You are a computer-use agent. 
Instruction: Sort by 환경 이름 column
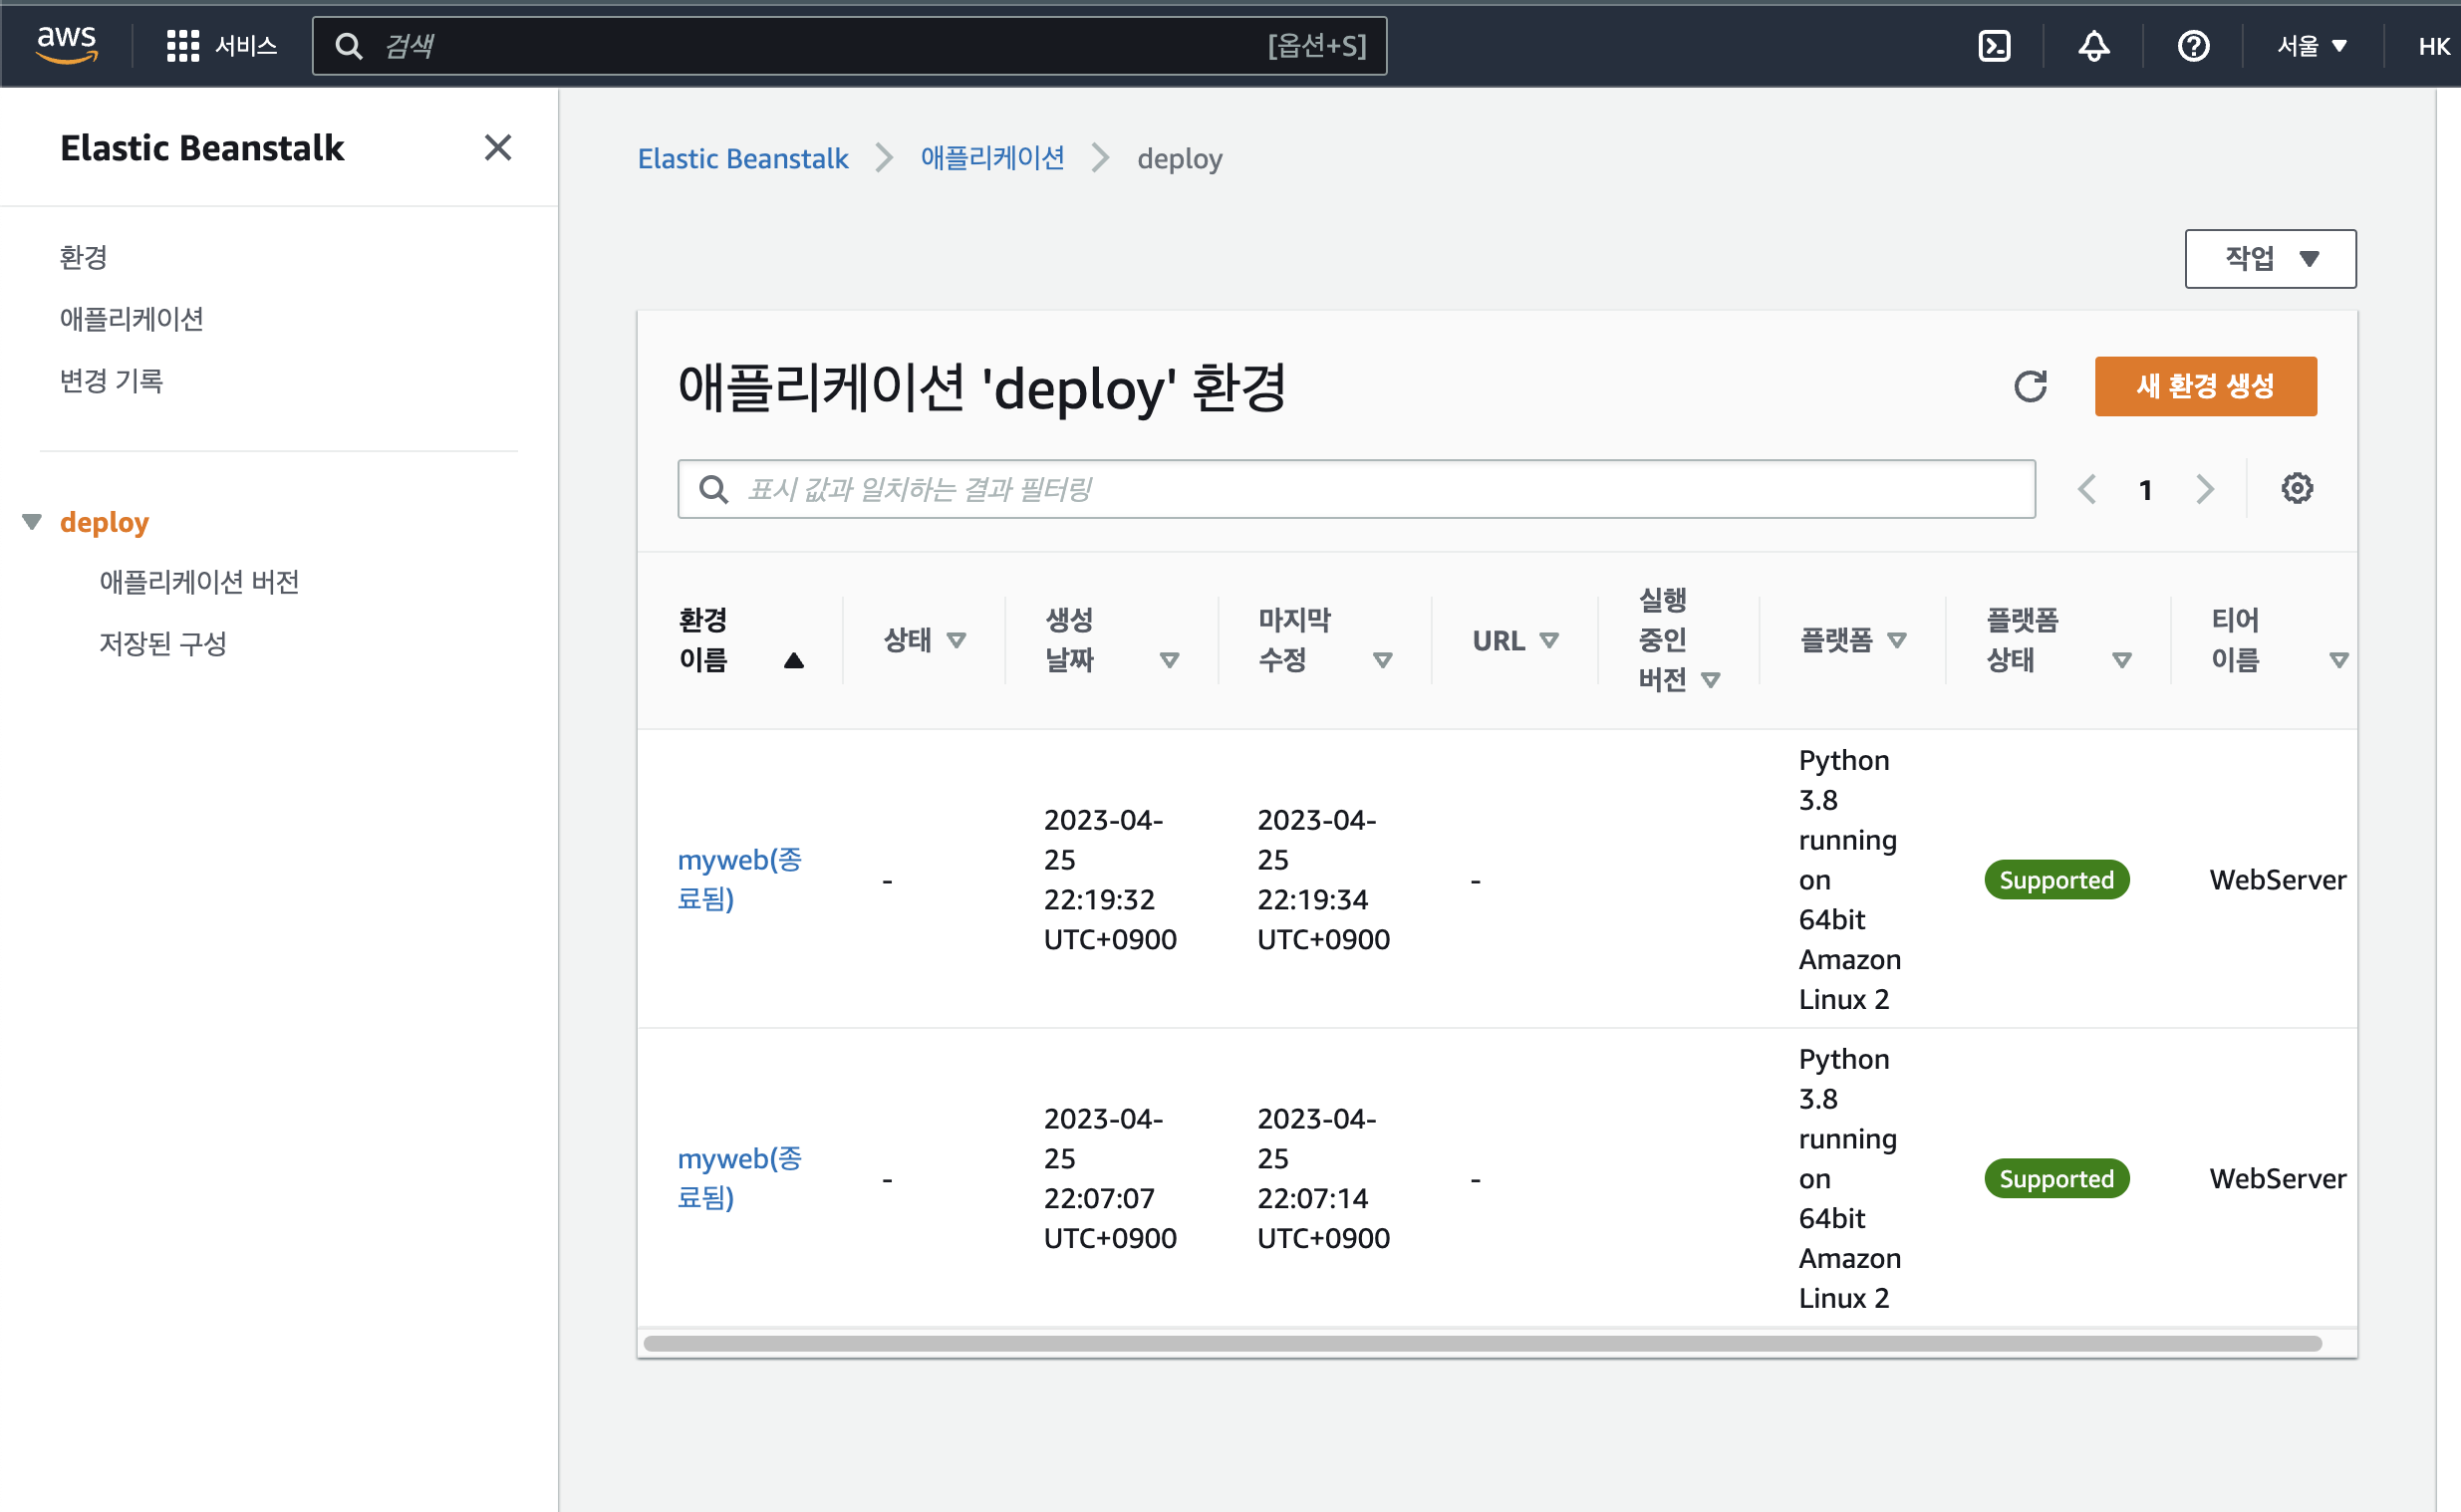(740, 640)
